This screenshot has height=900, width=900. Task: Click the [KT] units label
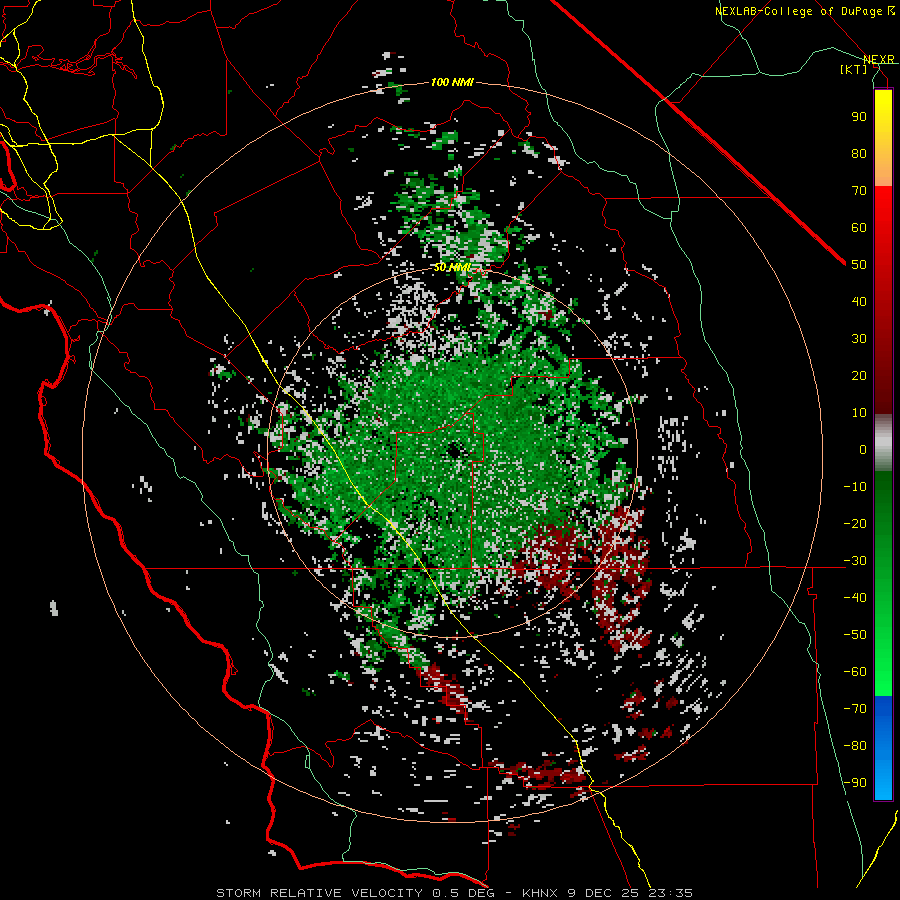point(854,69)
